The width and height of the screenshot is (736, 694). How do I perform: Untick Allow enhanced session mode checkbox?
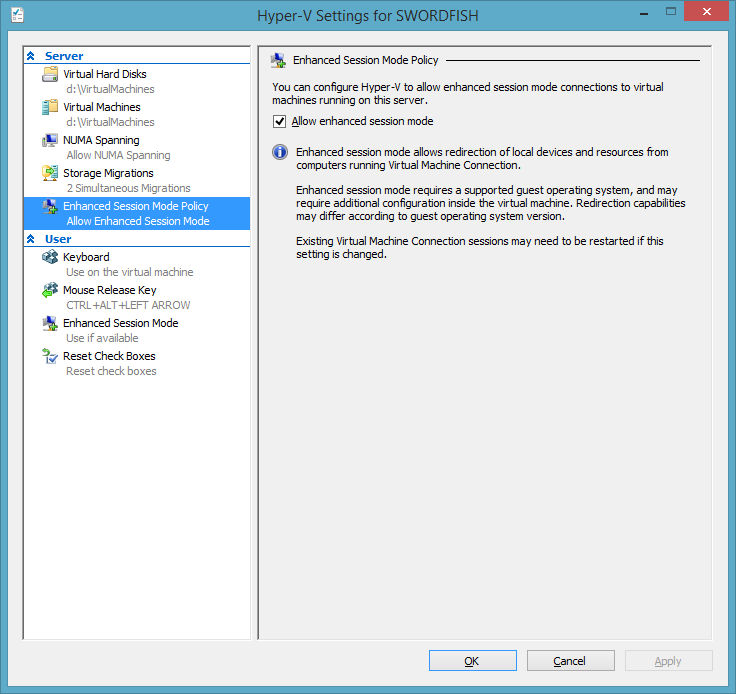click(280, 122)
